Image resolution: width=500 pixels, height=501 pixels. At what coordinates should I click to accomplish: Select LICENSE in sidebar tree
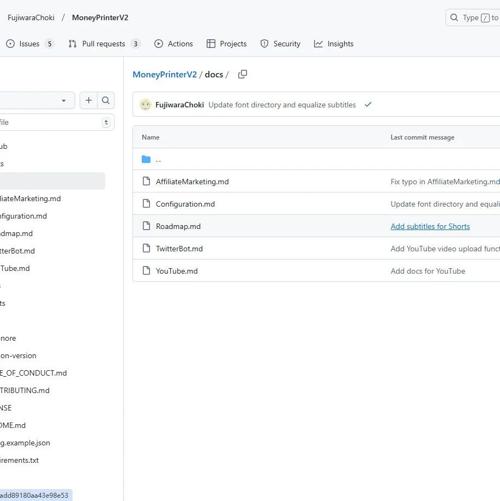pos(6,408)
